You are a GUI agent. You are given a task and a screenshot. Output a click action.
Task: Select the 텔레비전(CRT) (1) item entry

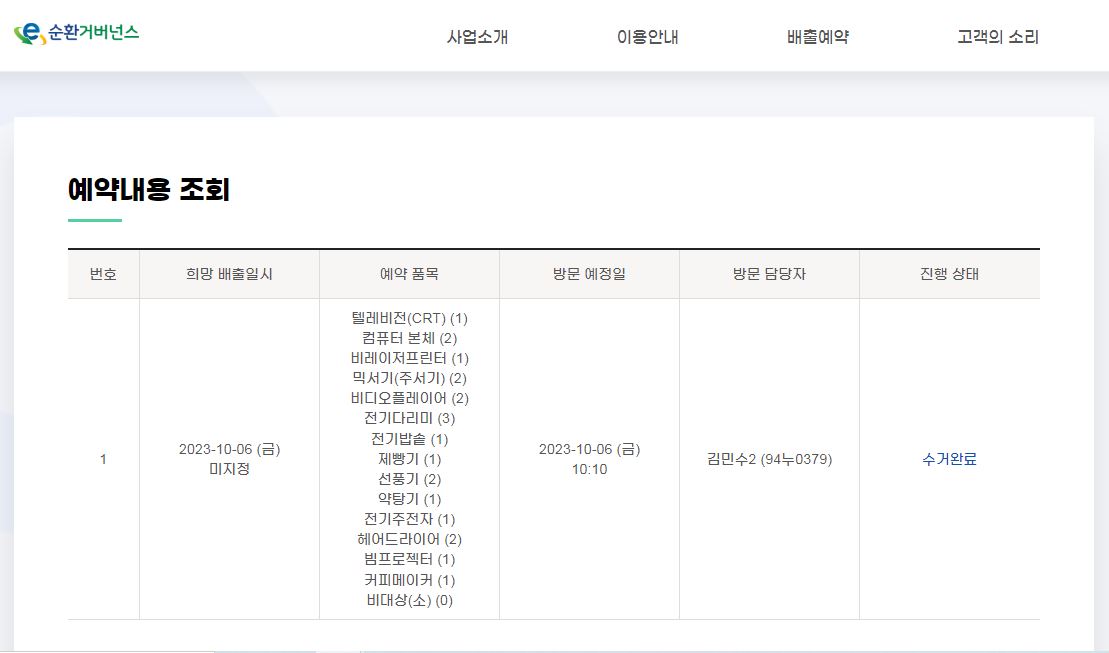pyautogui.click(x=409, y=318)
